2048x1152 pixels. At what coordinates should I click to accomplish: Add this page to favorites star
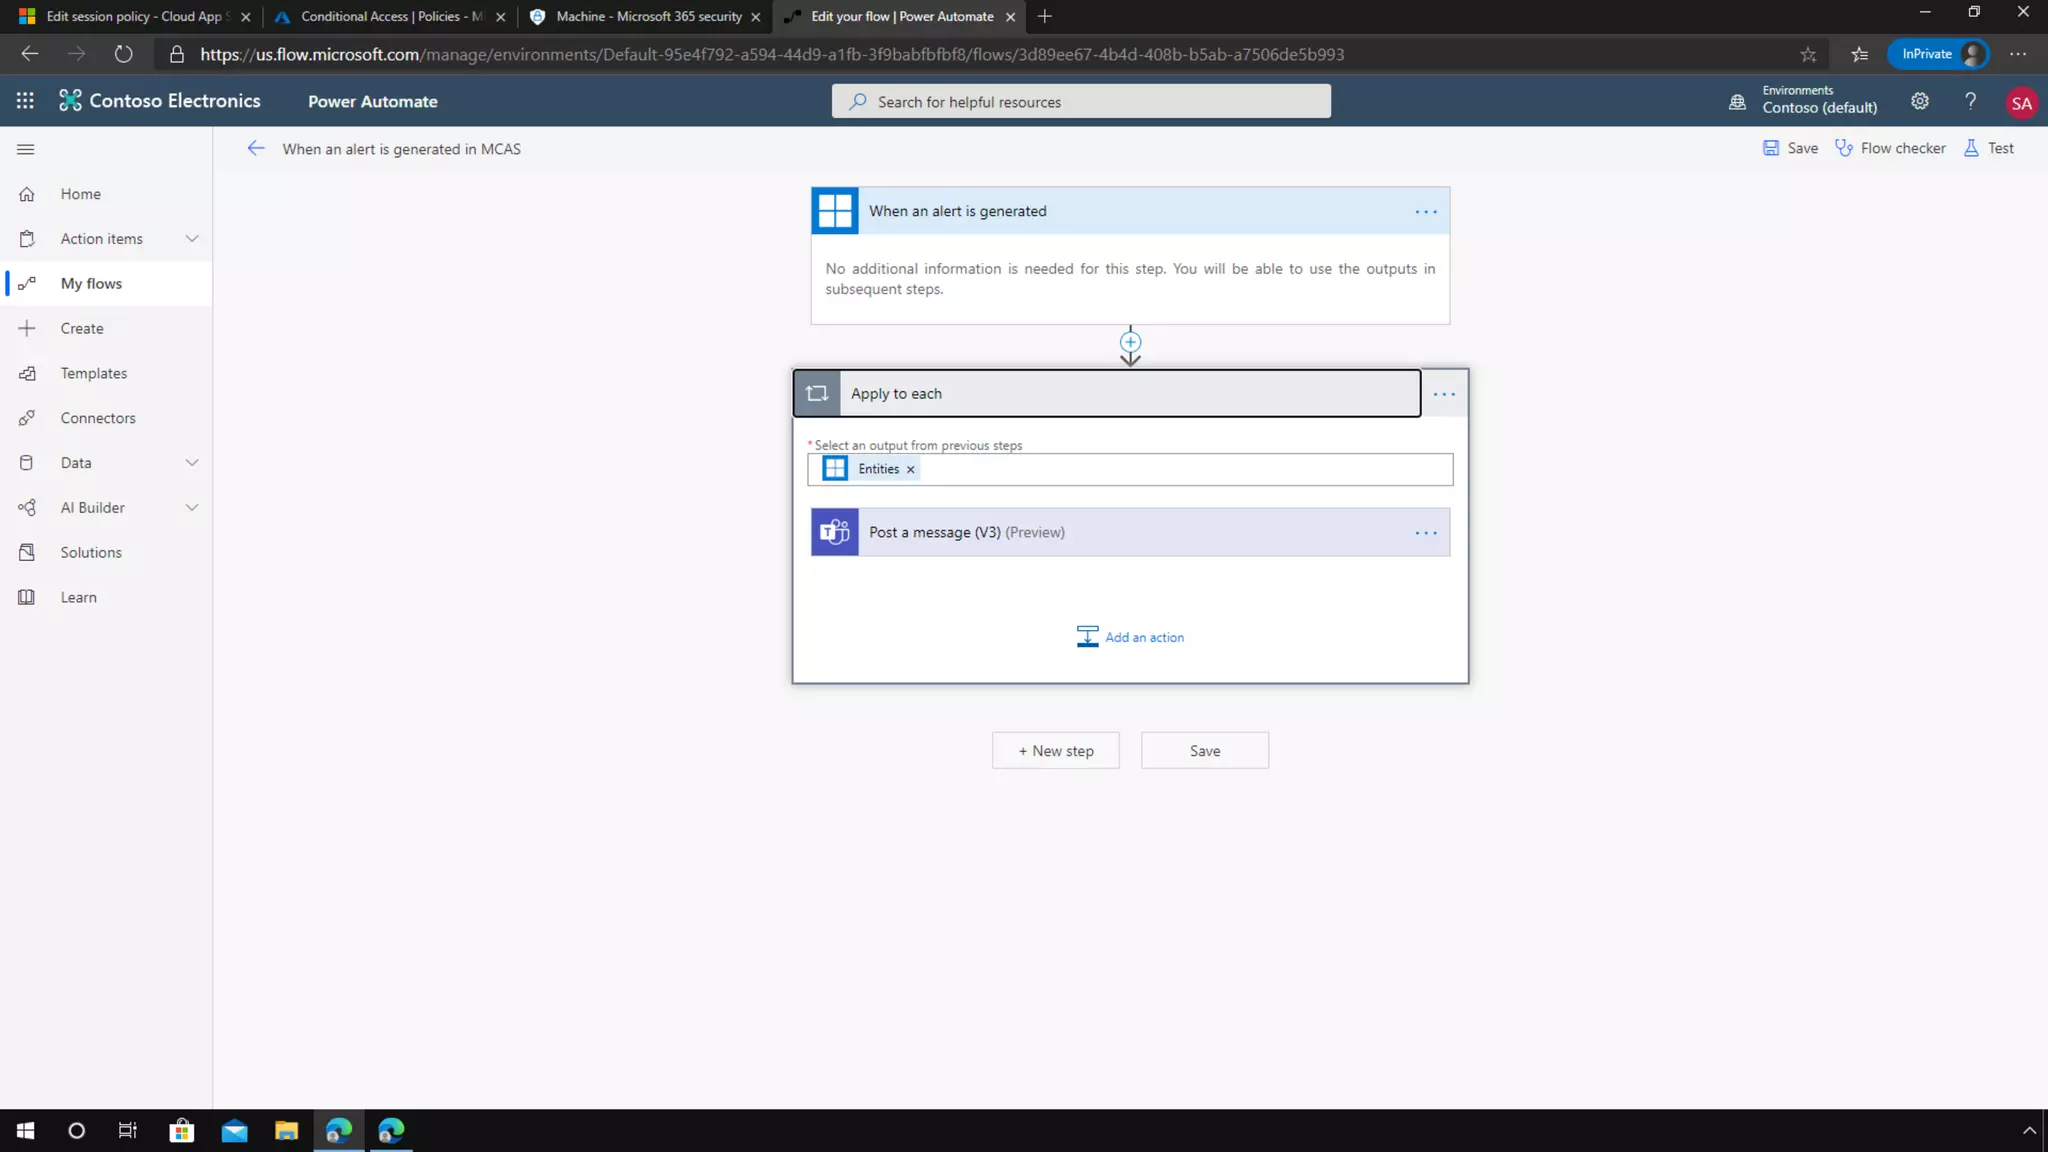coord(1808,54)
